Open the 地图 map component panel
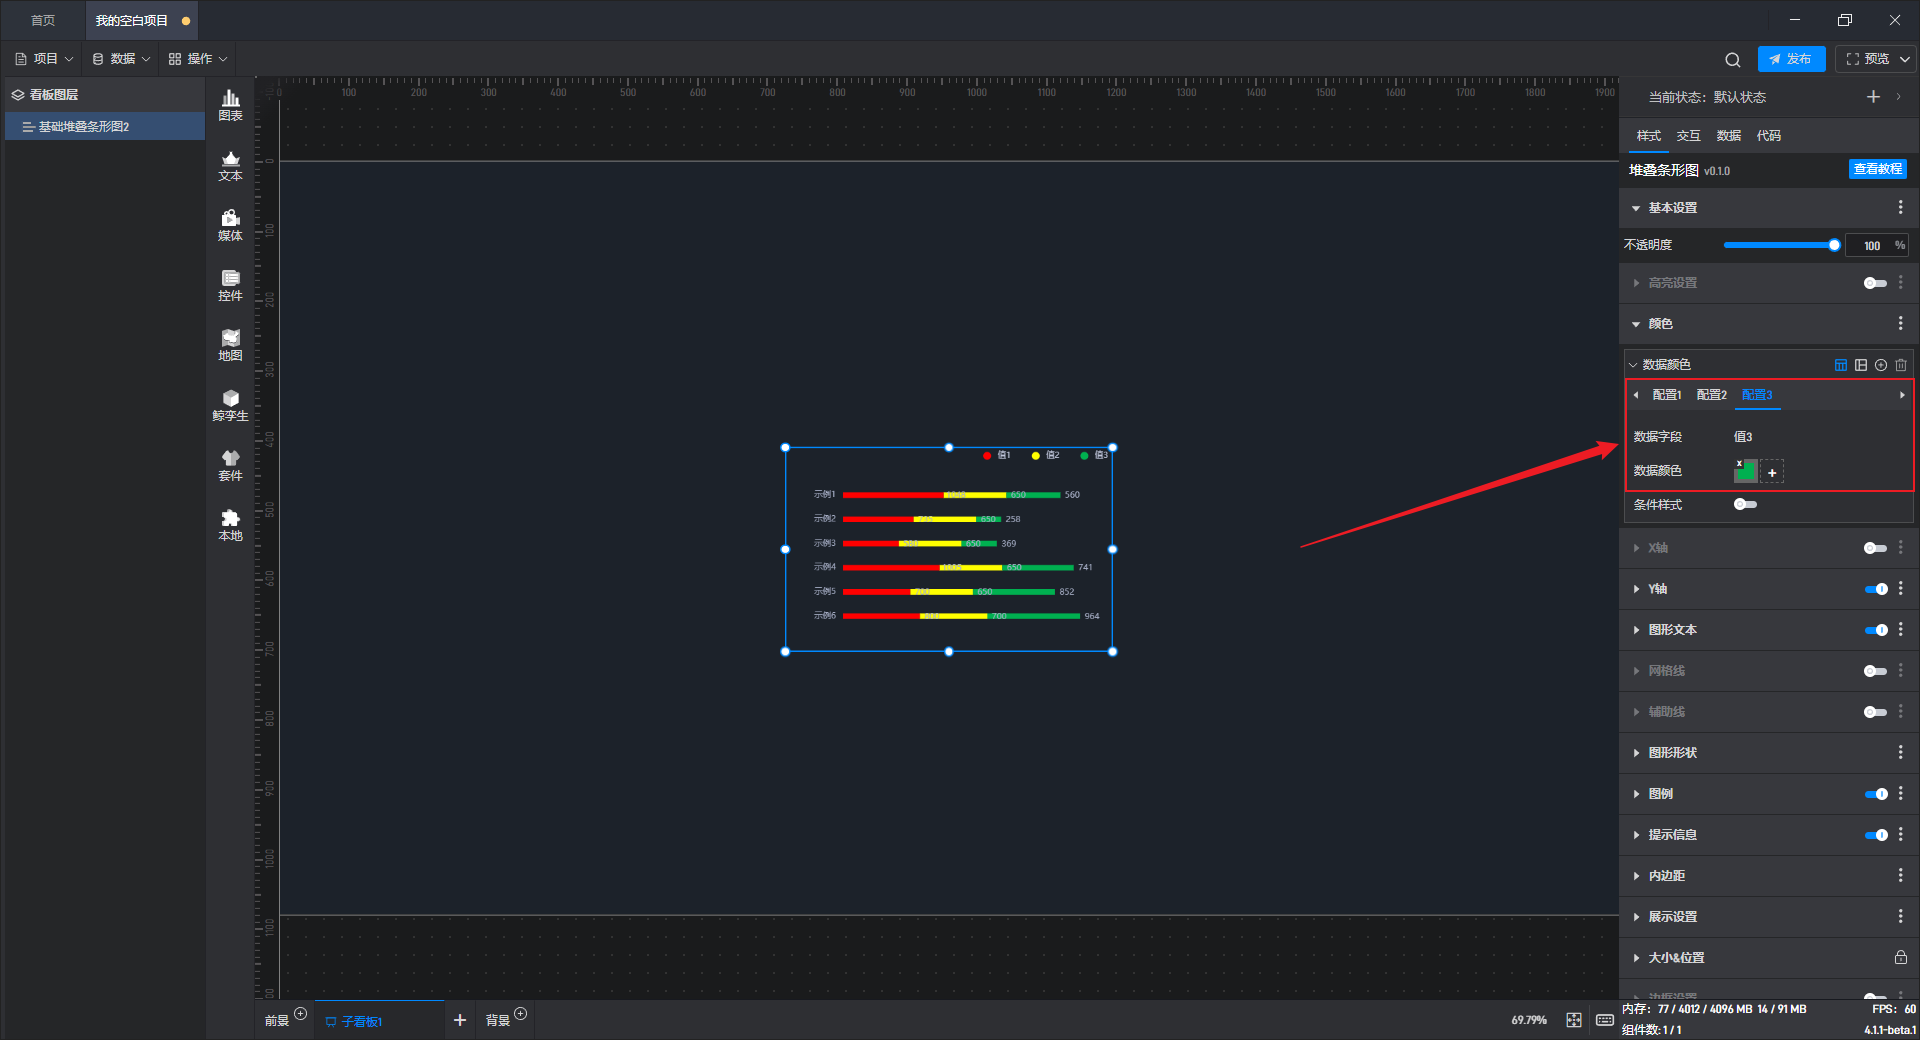The image size is (1920, 1040). coord(230,345)
